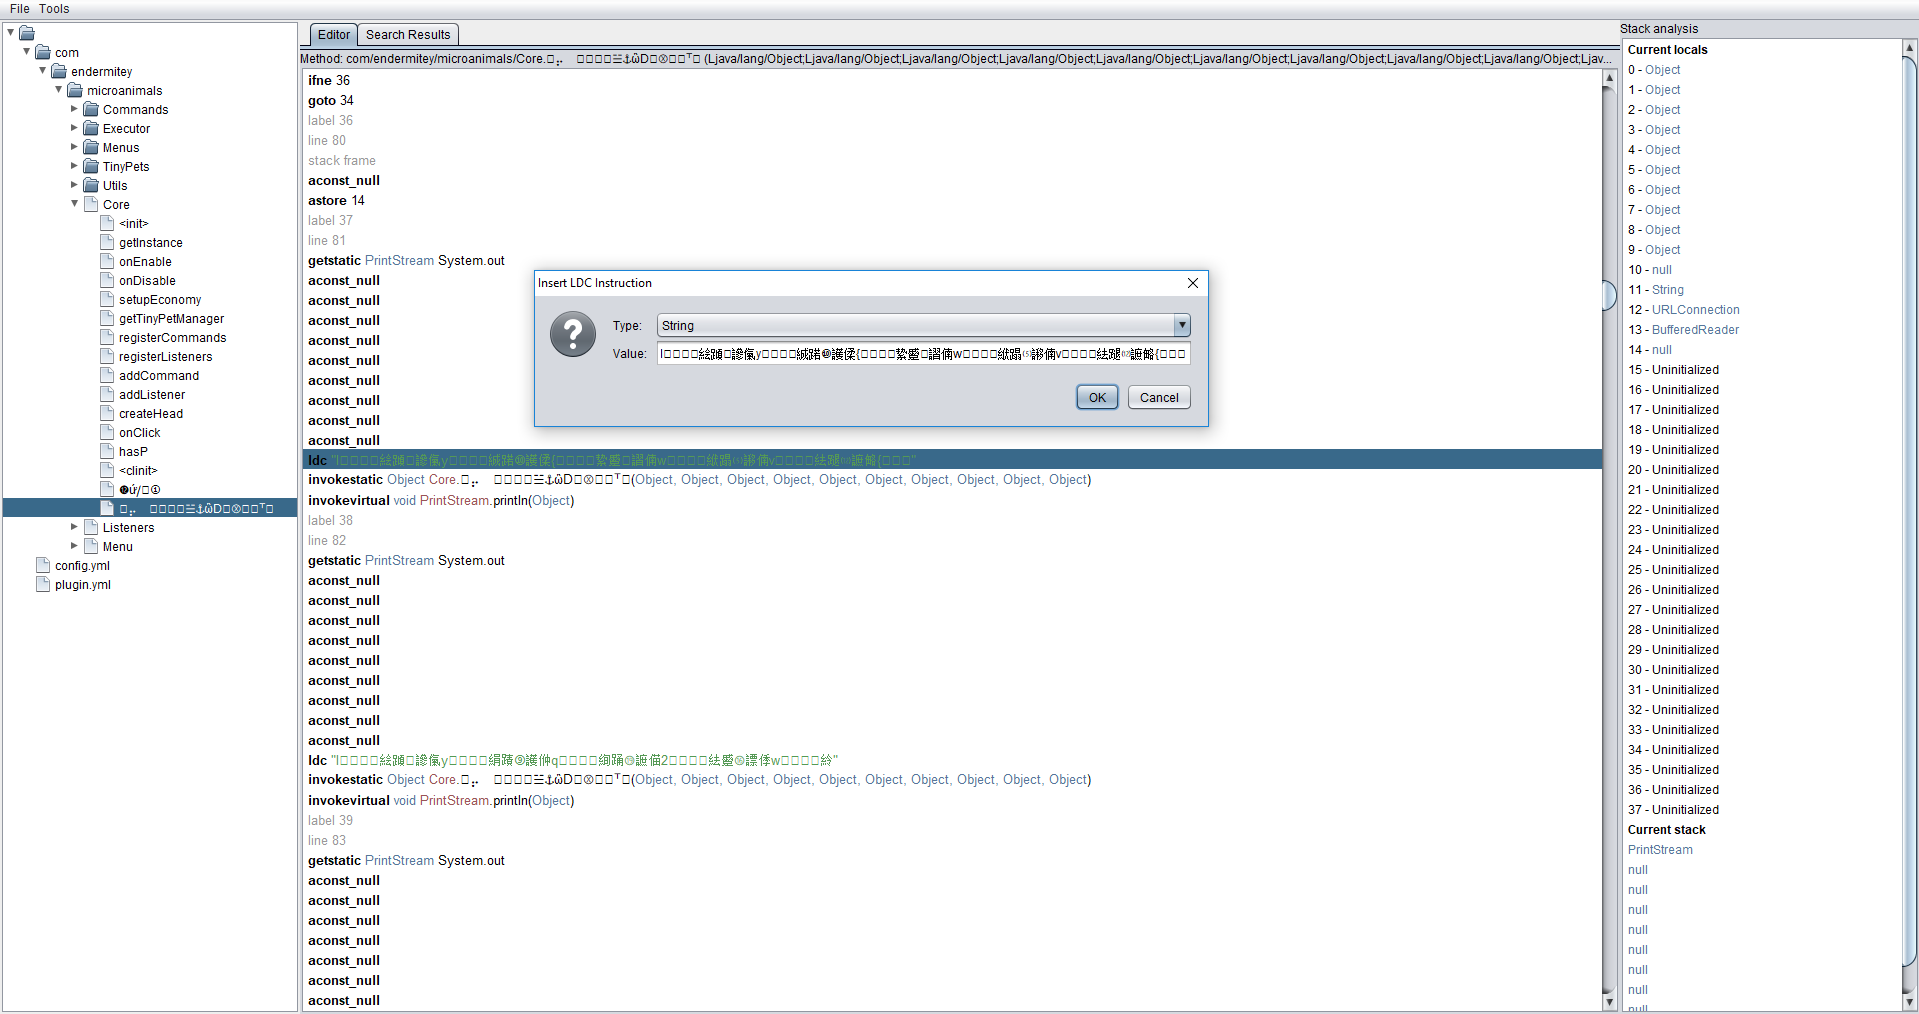Open the Tools menu
Screen dimensions: 1919x1014
point(54,9)
